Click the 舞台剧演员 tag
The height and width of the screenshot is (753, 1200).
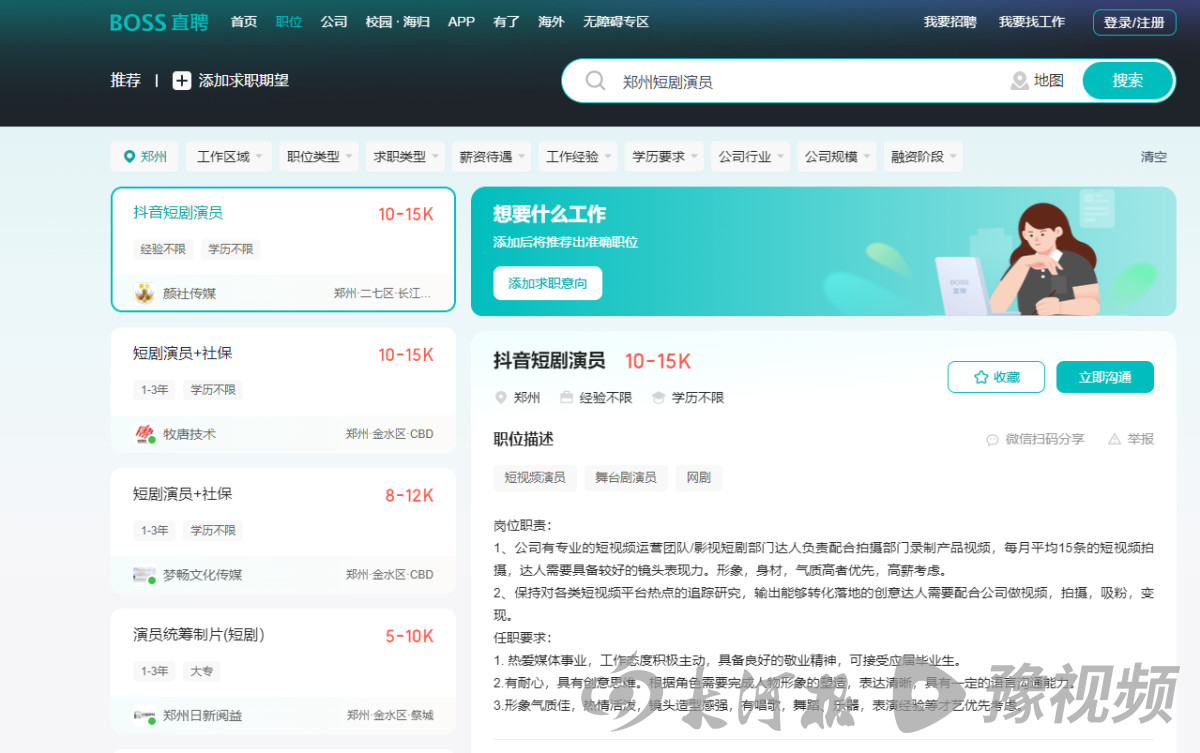click(626, 478)
